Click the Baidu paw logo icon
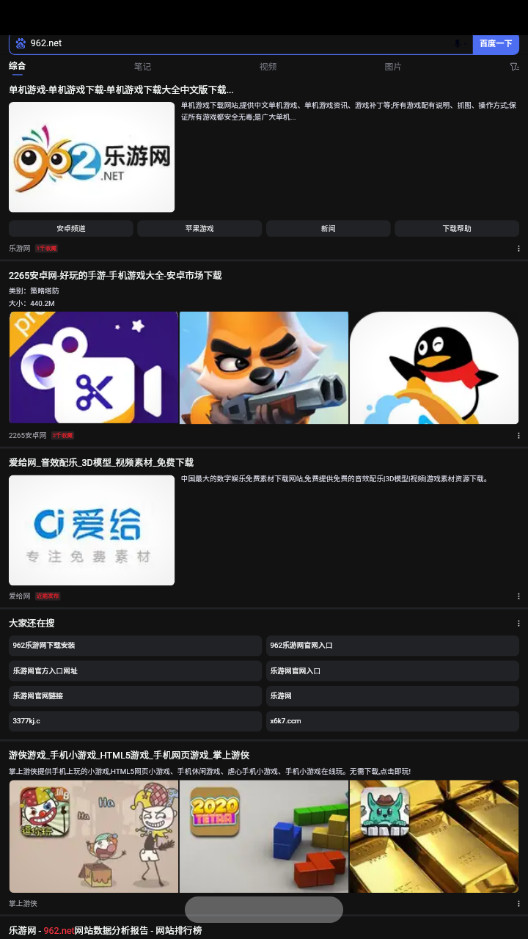The height and width of the screenshot is (939, 528). point(20,43)
